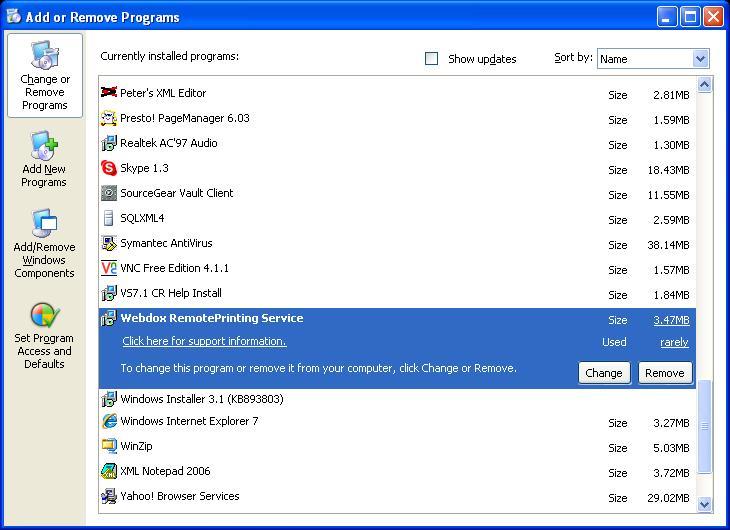Switch to Add New Programs
The image size is (730, 530).
[x=44, y=160]
